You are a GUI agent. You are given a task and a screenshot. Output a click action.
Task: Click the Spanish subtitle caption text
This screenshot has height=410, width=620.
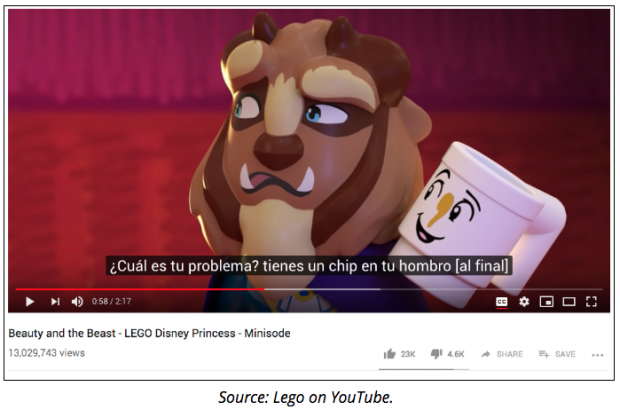coord(309,266)
